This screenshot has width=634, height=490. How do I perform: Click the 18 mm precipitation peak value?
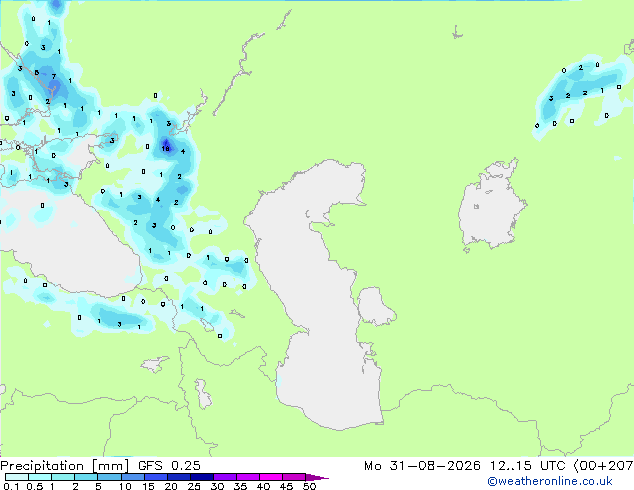pos(165,149)
